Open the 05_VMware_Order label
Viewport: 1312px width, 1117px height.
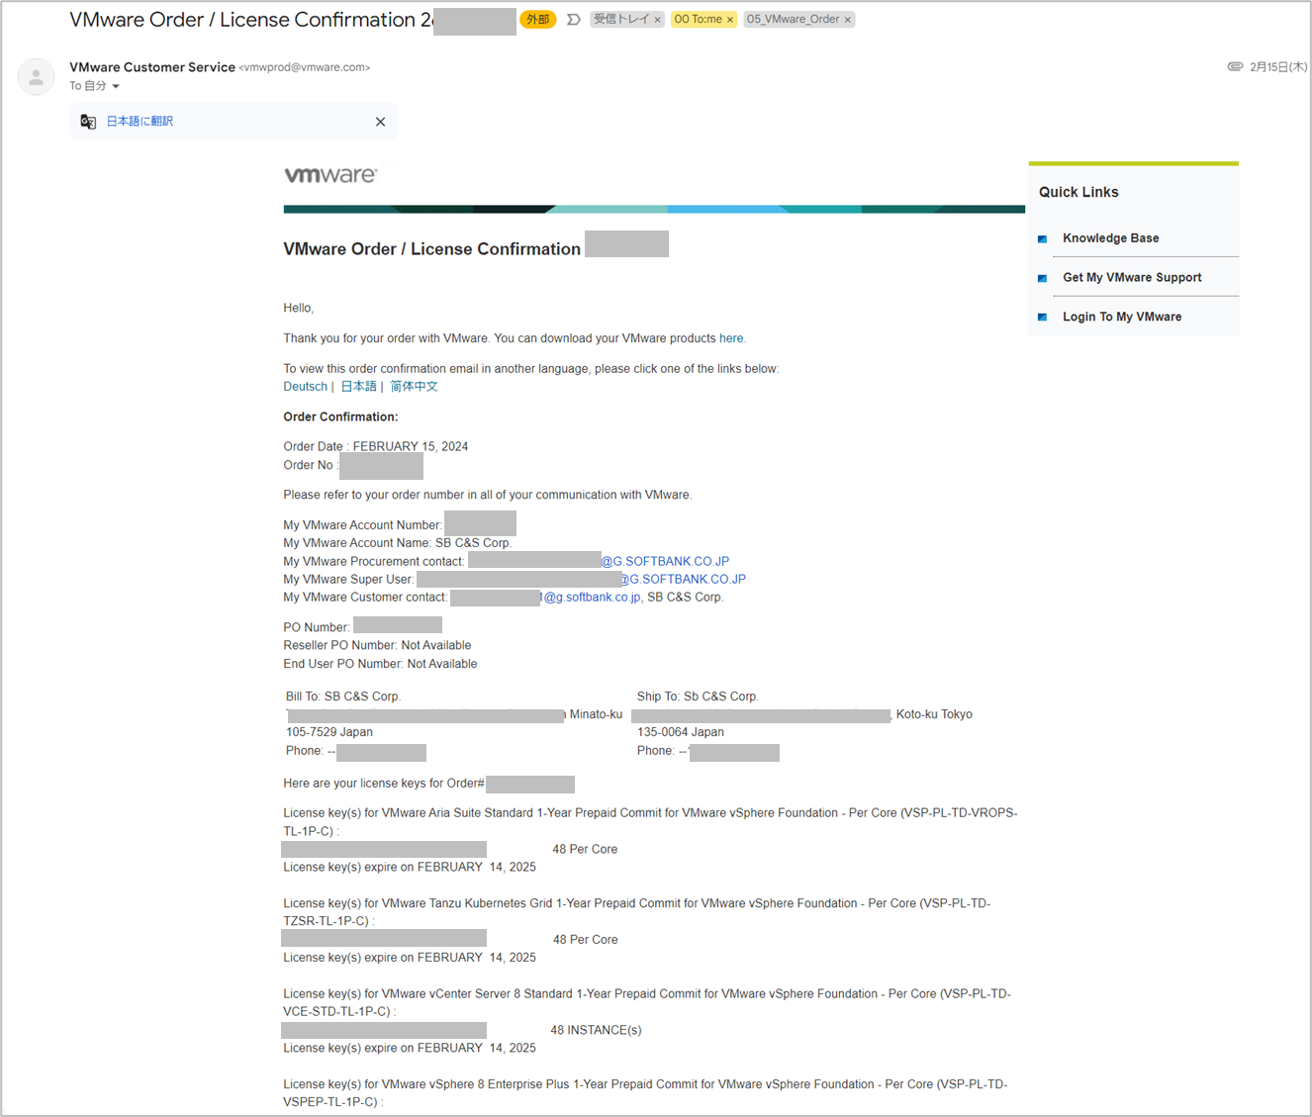click(793, 19)
